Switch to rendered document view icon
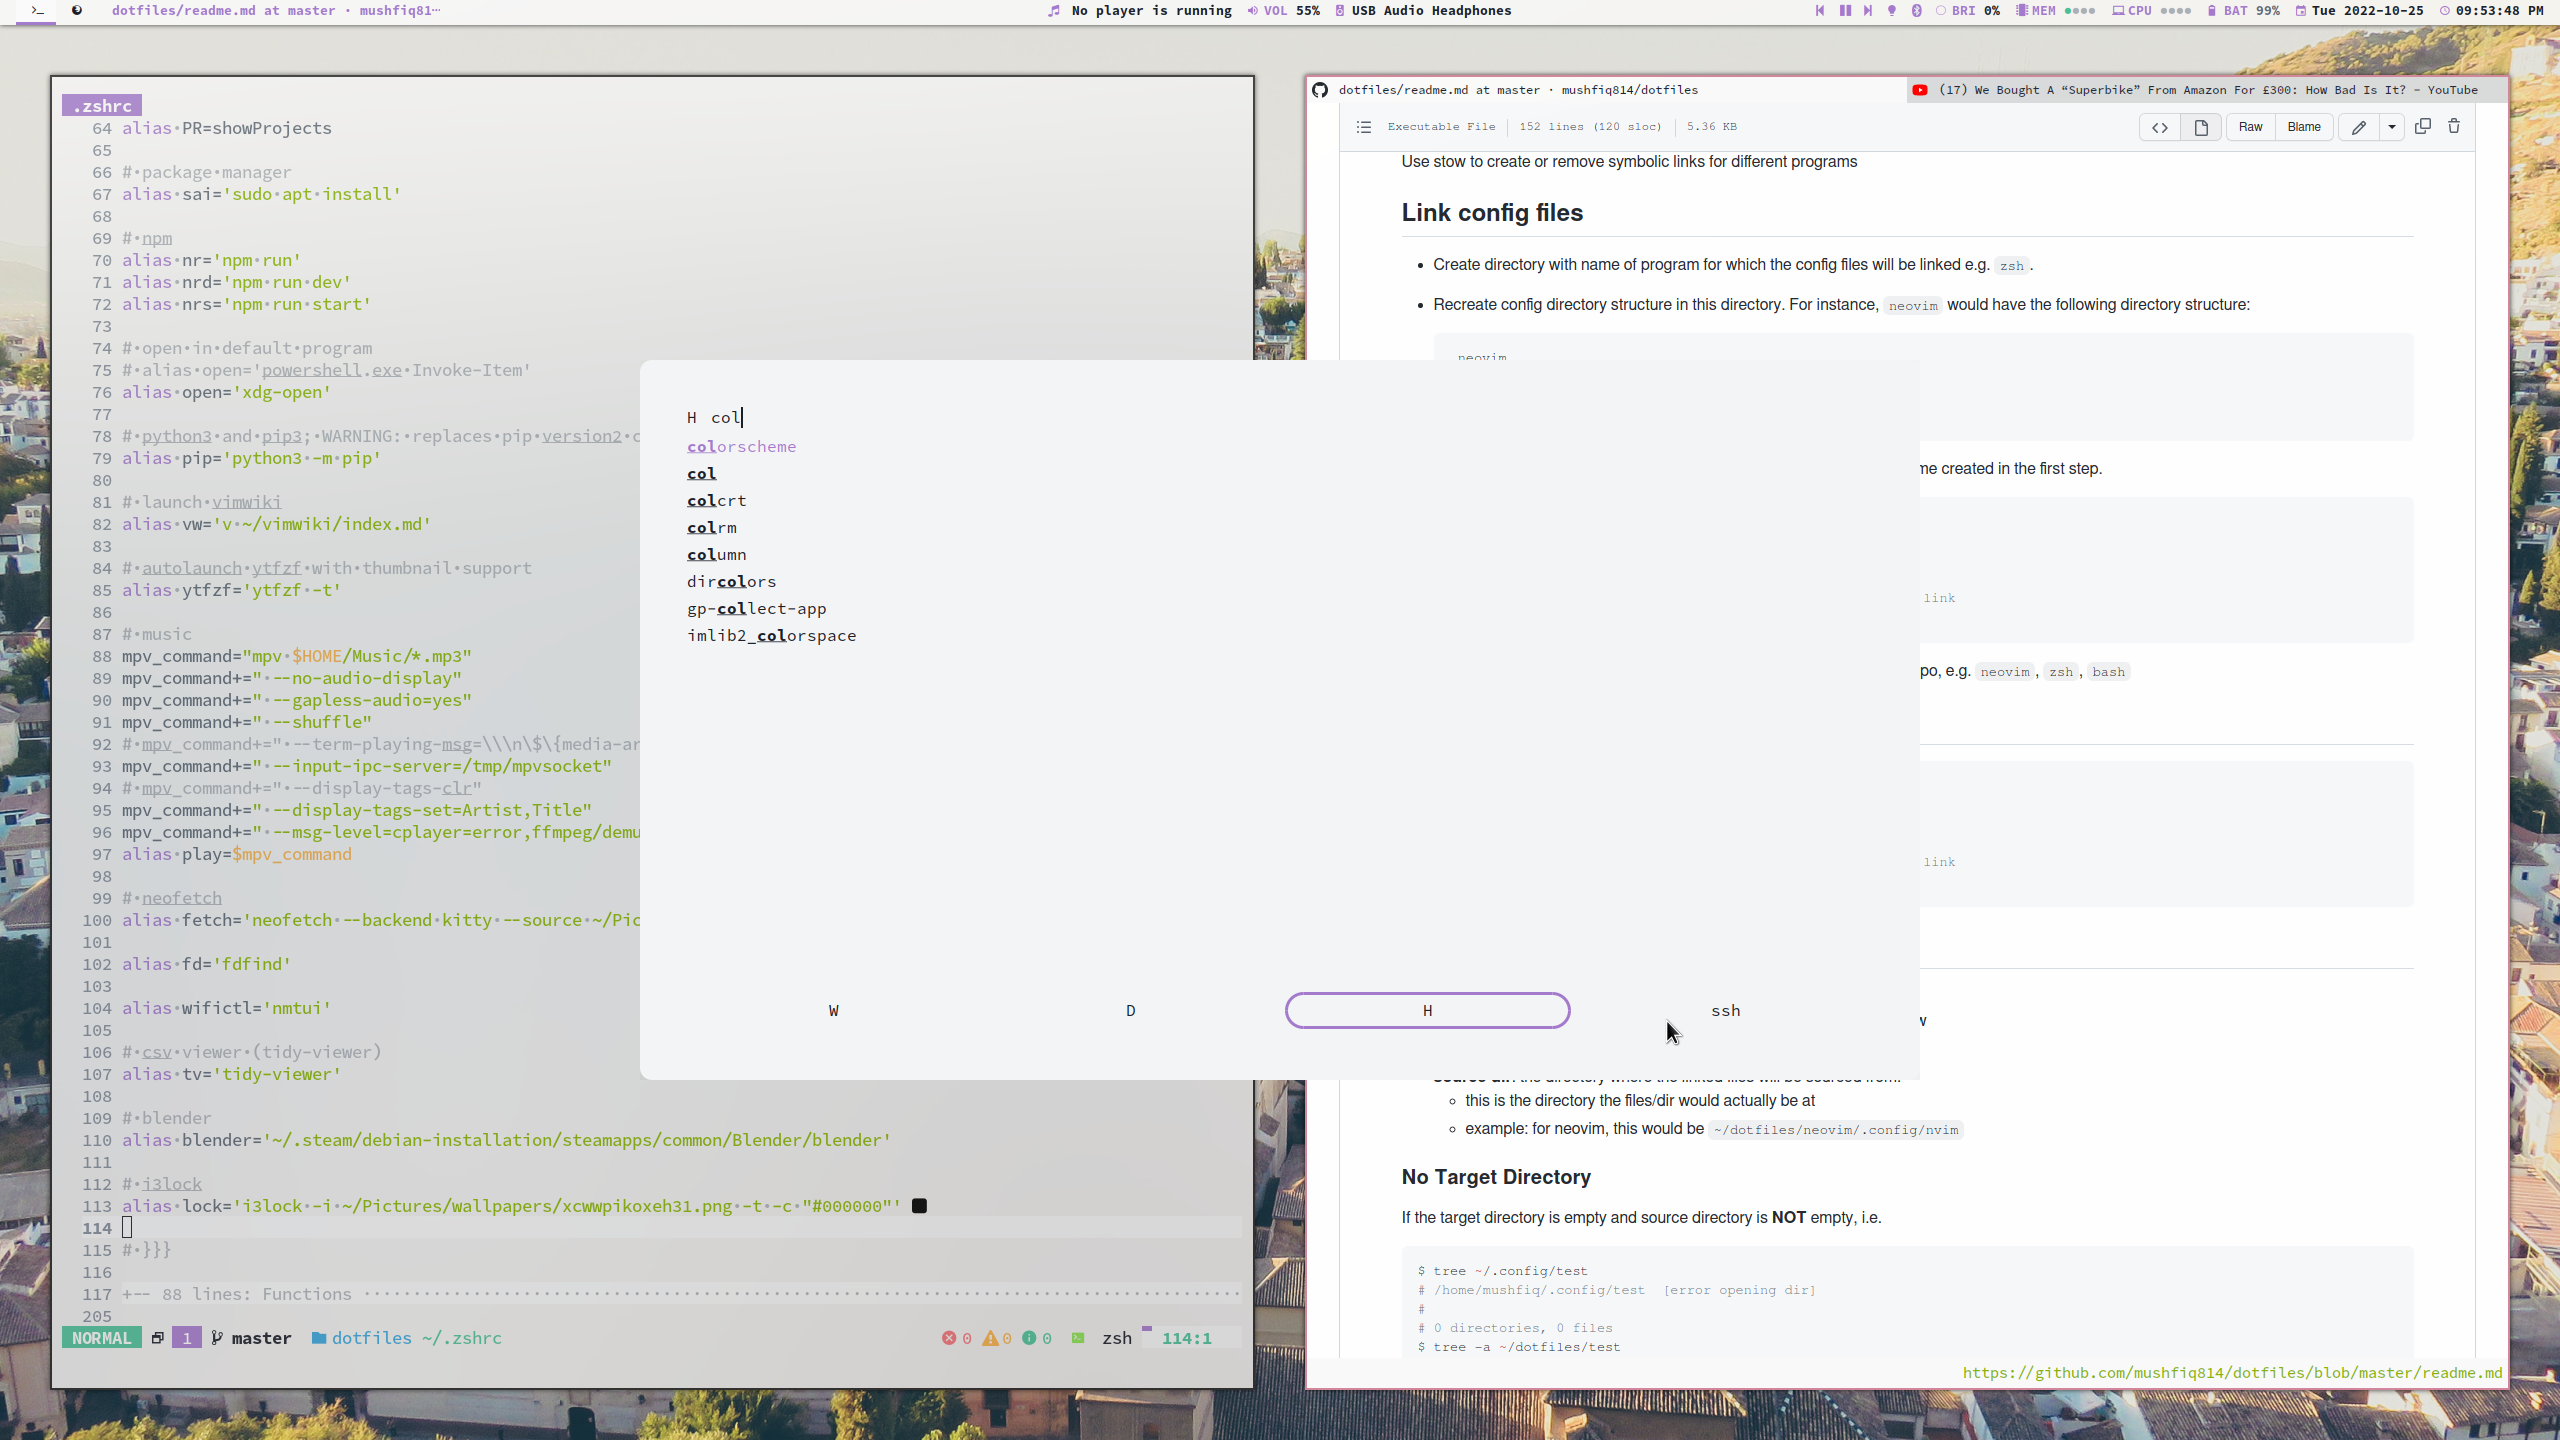Viewport: 2560px width, 1440px height. coord(2200,127)
